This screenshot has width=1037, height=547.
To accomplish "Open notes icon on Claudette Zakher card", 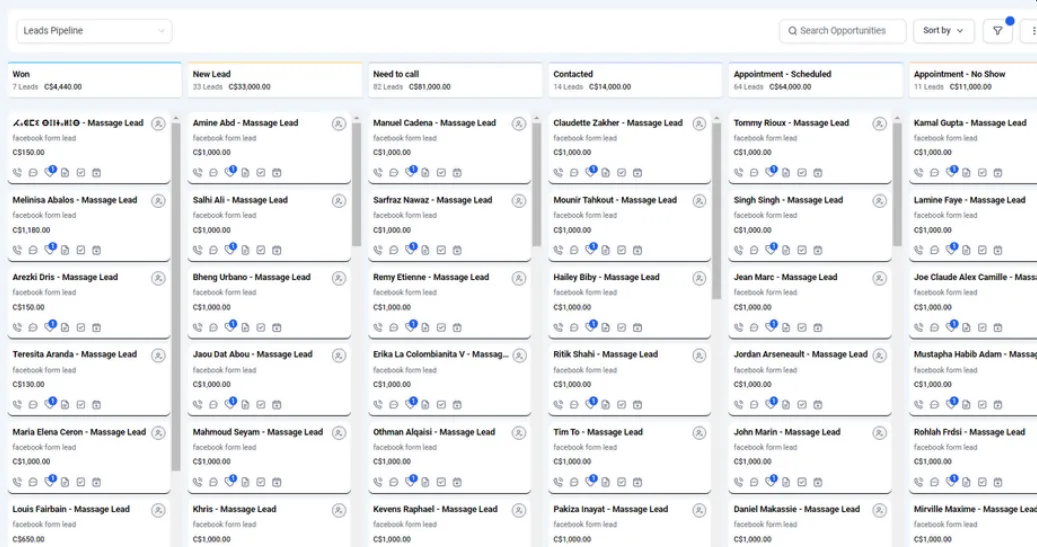I will click(605, 173).
